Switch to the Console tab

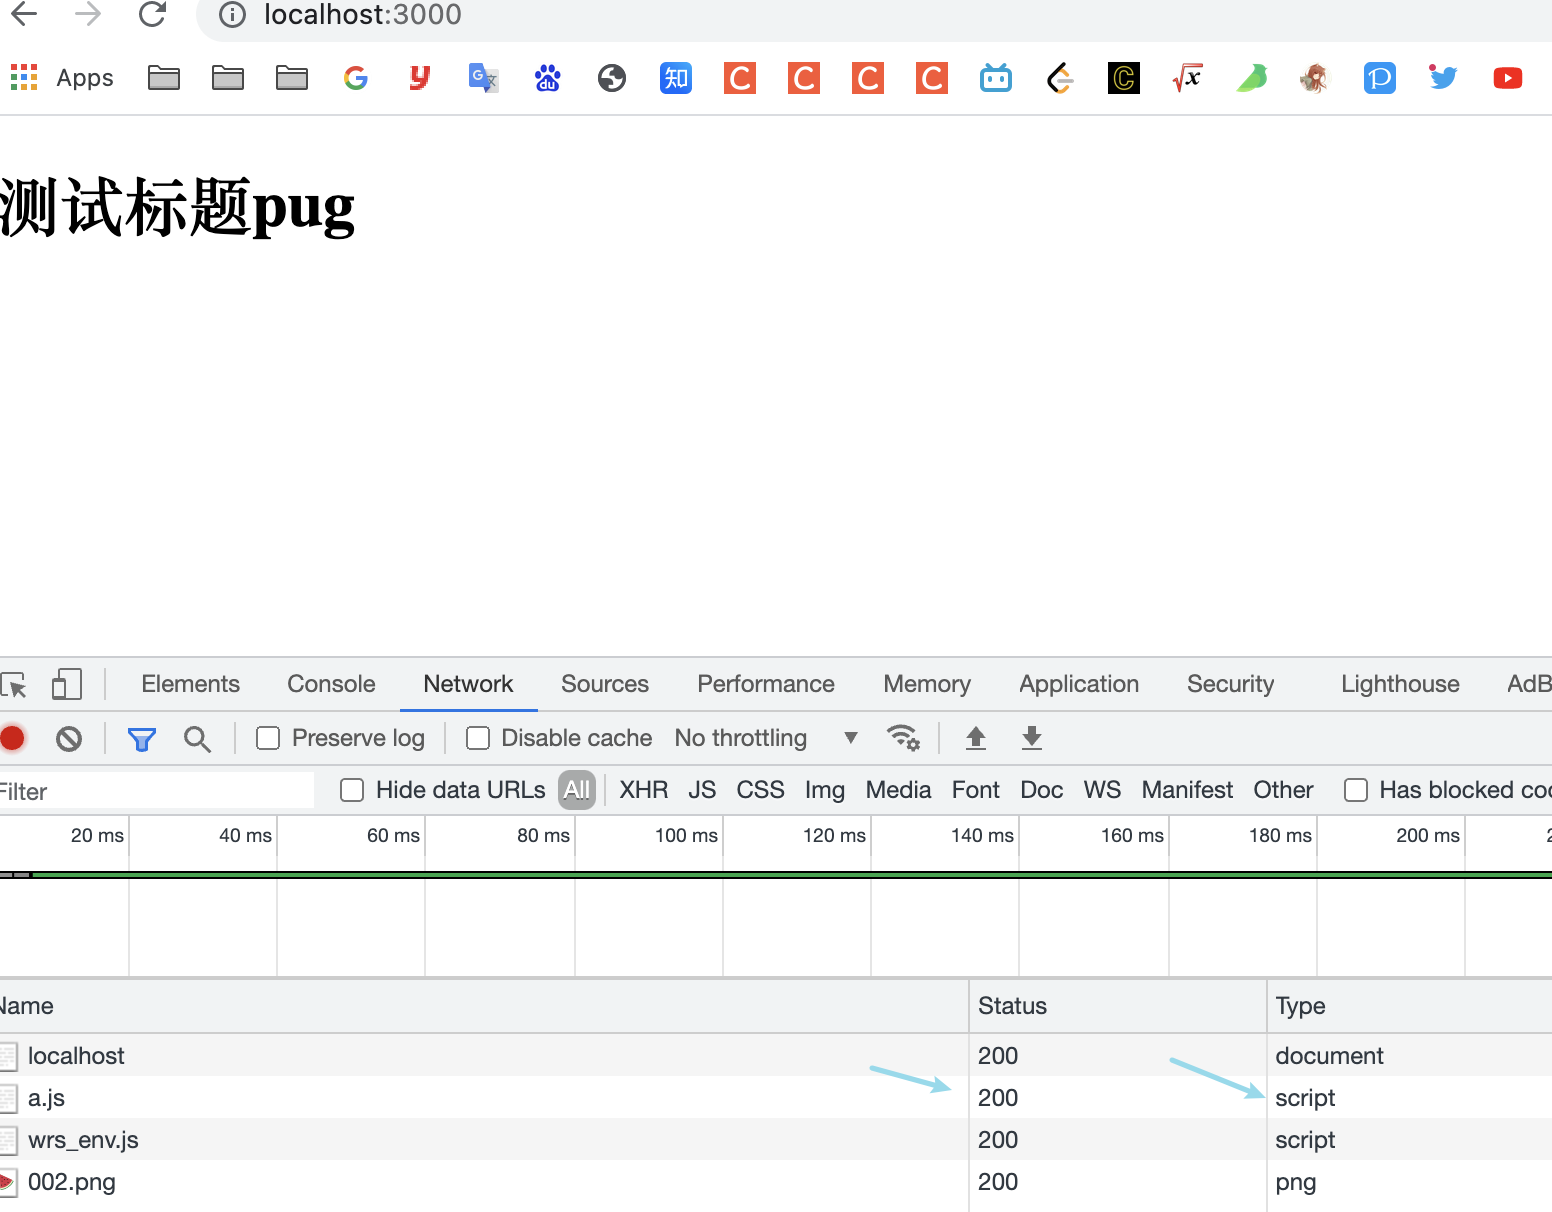(x=331, y=684)
